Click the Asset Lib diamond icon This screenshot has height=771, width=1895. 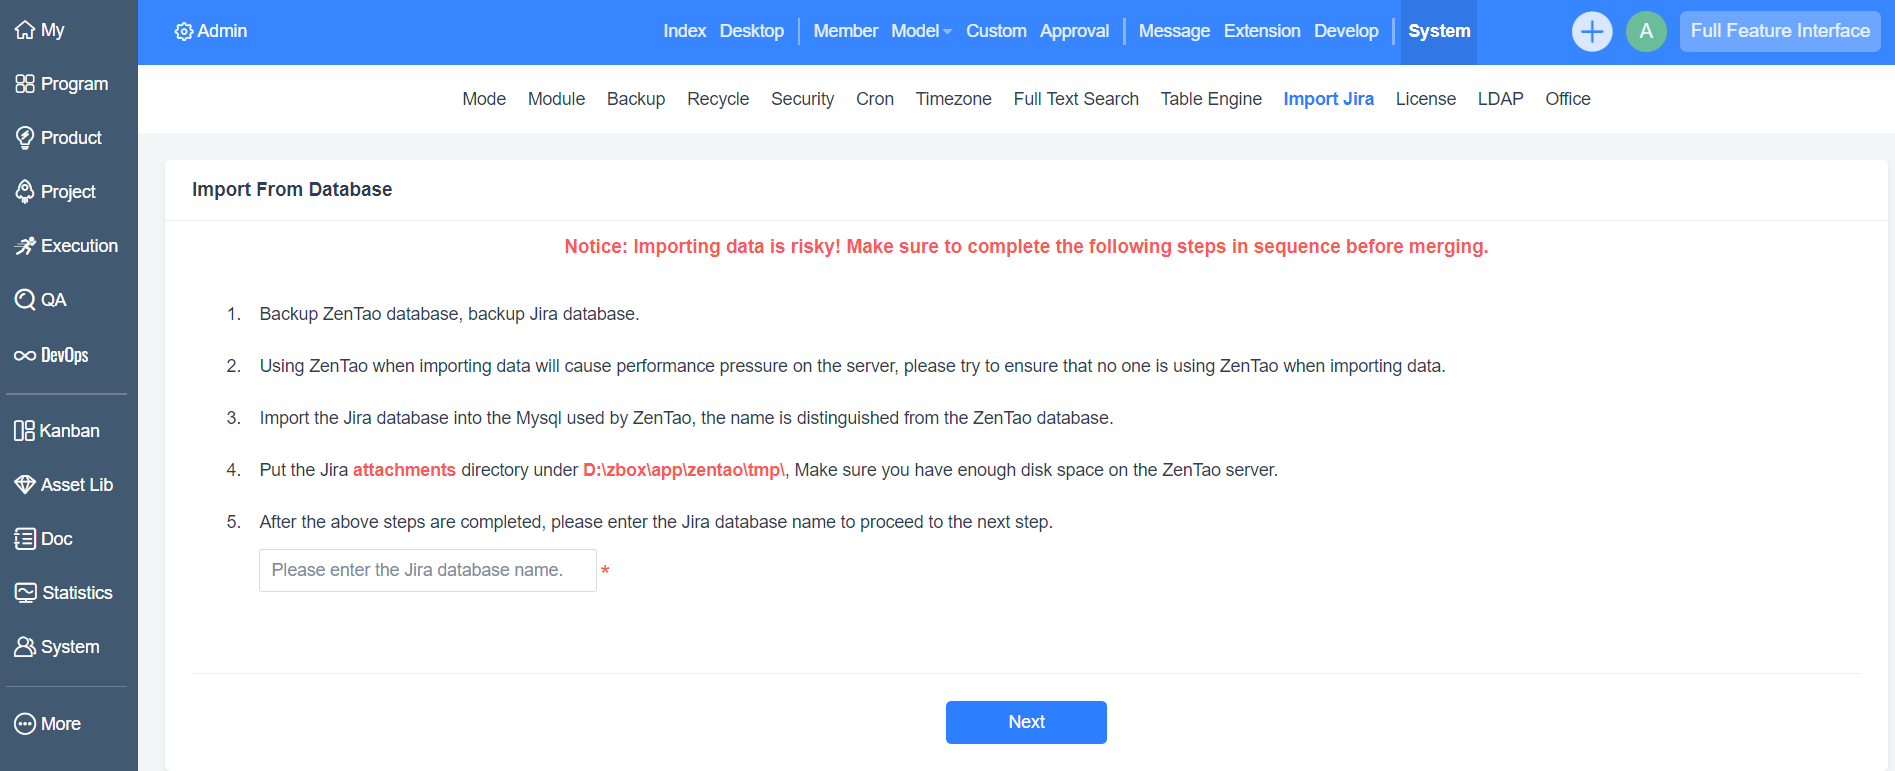(x=25, y=485)
